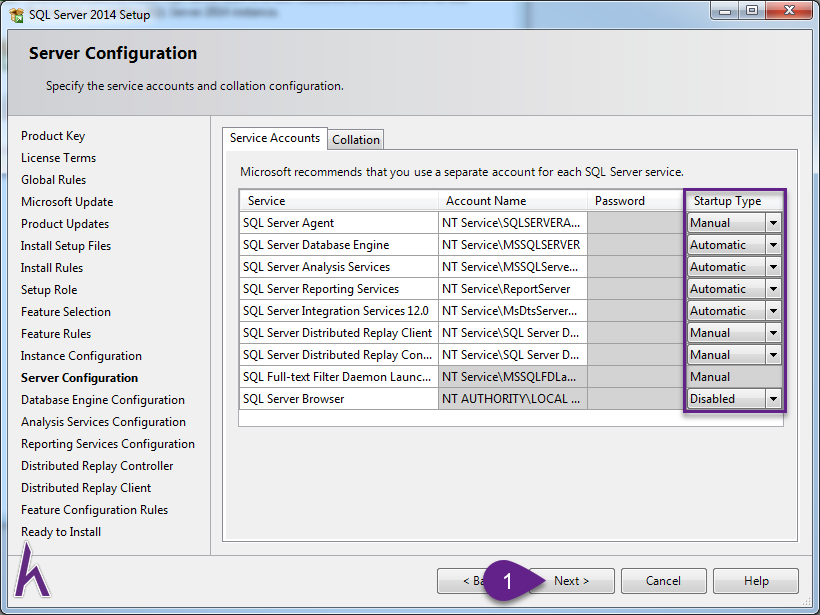
Task: Click Distributed Replay Controller step in sidebar
Action: coord(97,465)
